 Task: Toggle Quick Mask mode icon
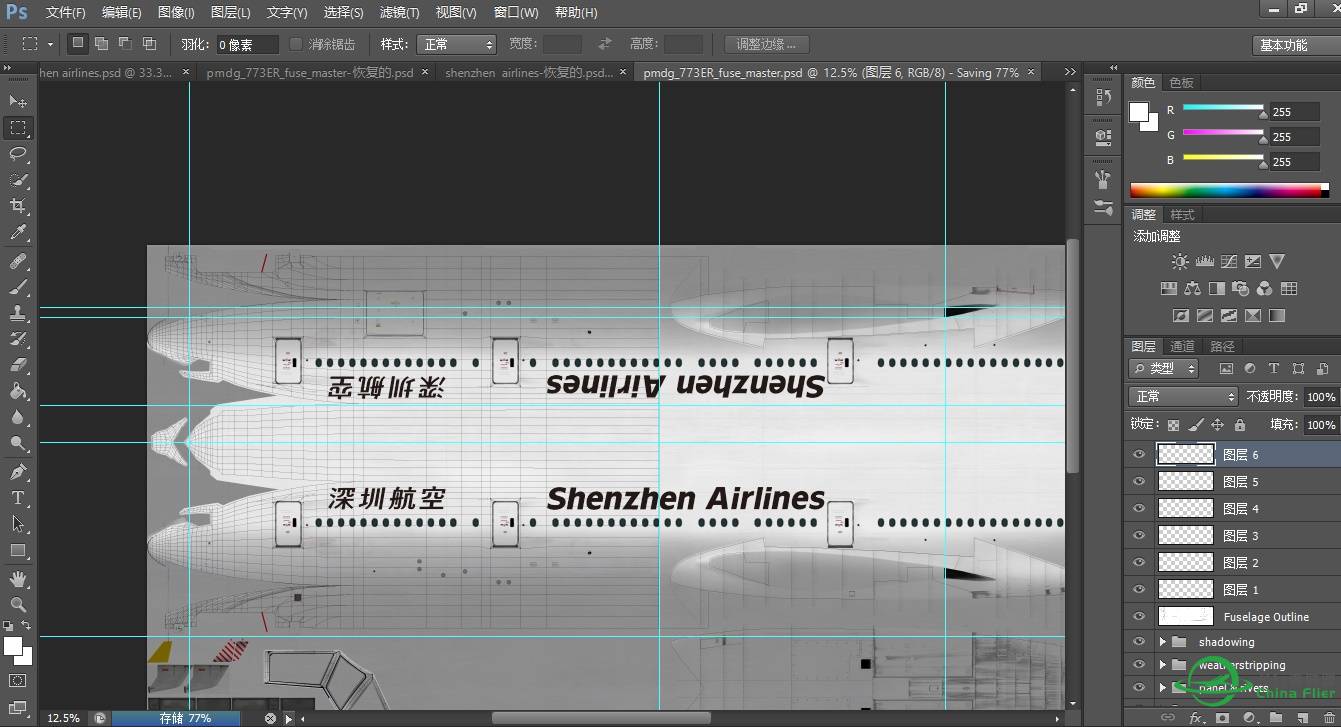18,681
